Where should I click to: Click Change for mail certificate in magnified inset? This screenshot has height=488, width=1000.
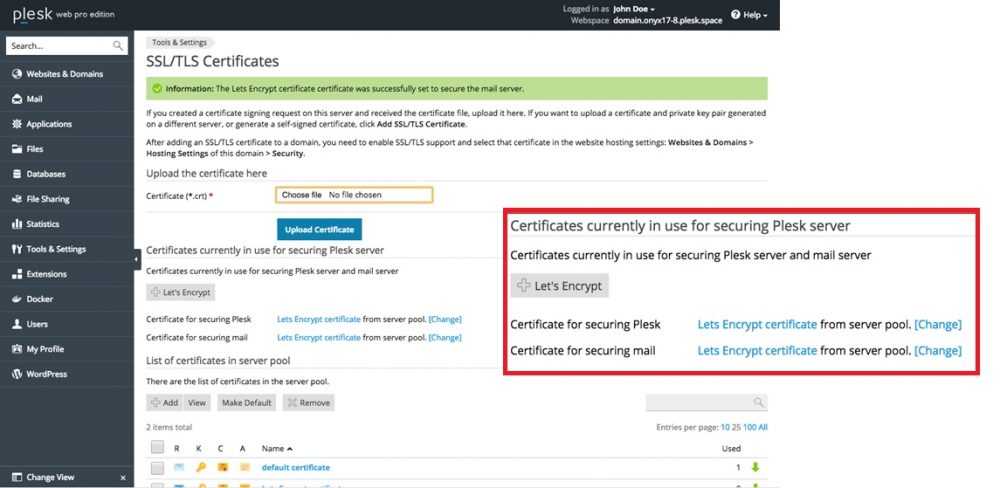(938, 350)
